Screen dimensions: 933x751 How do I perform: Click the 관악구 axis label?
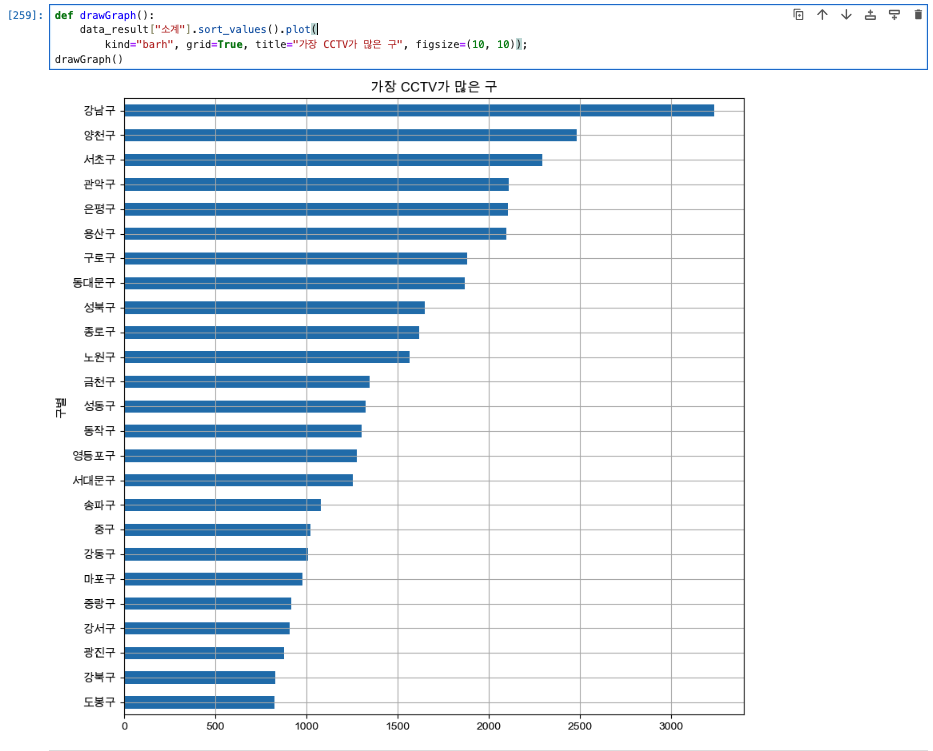(99, 184)
